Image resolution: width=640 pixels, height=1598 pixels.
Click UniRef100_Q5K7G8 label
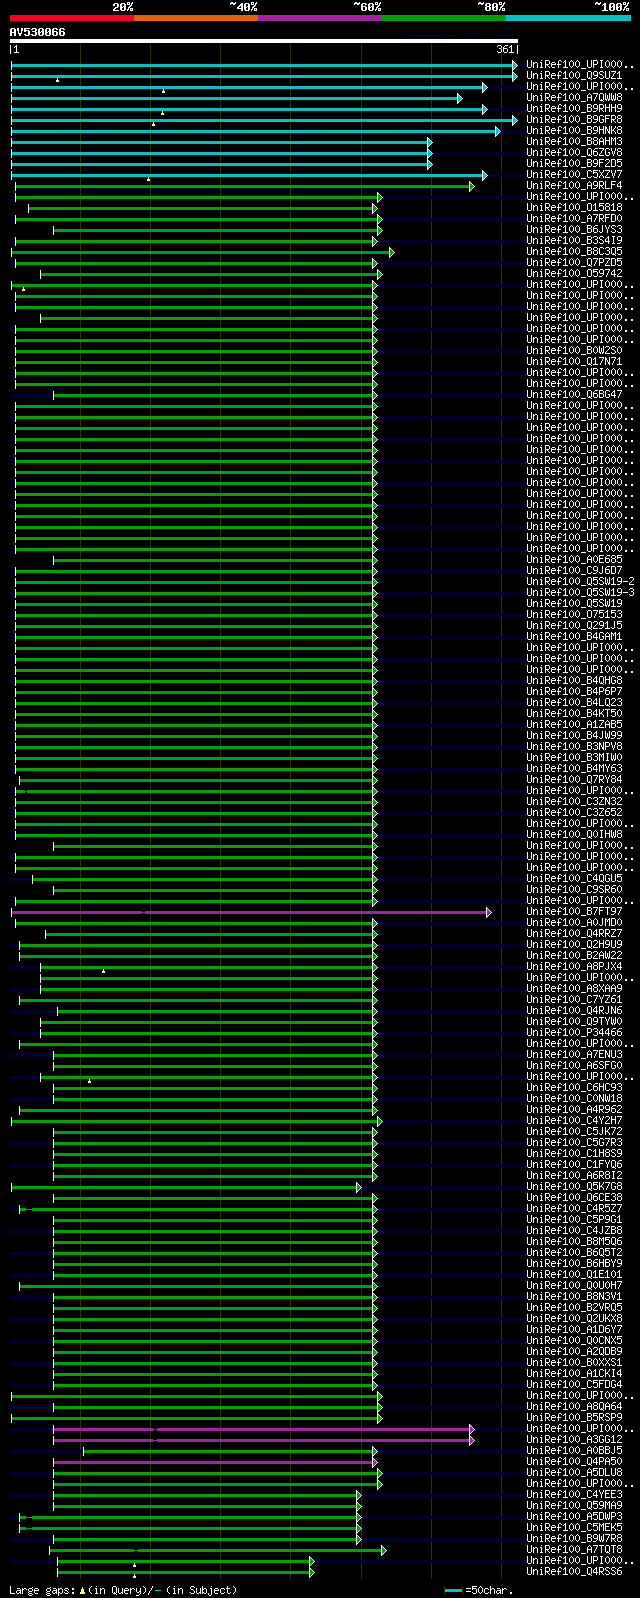574,1186
